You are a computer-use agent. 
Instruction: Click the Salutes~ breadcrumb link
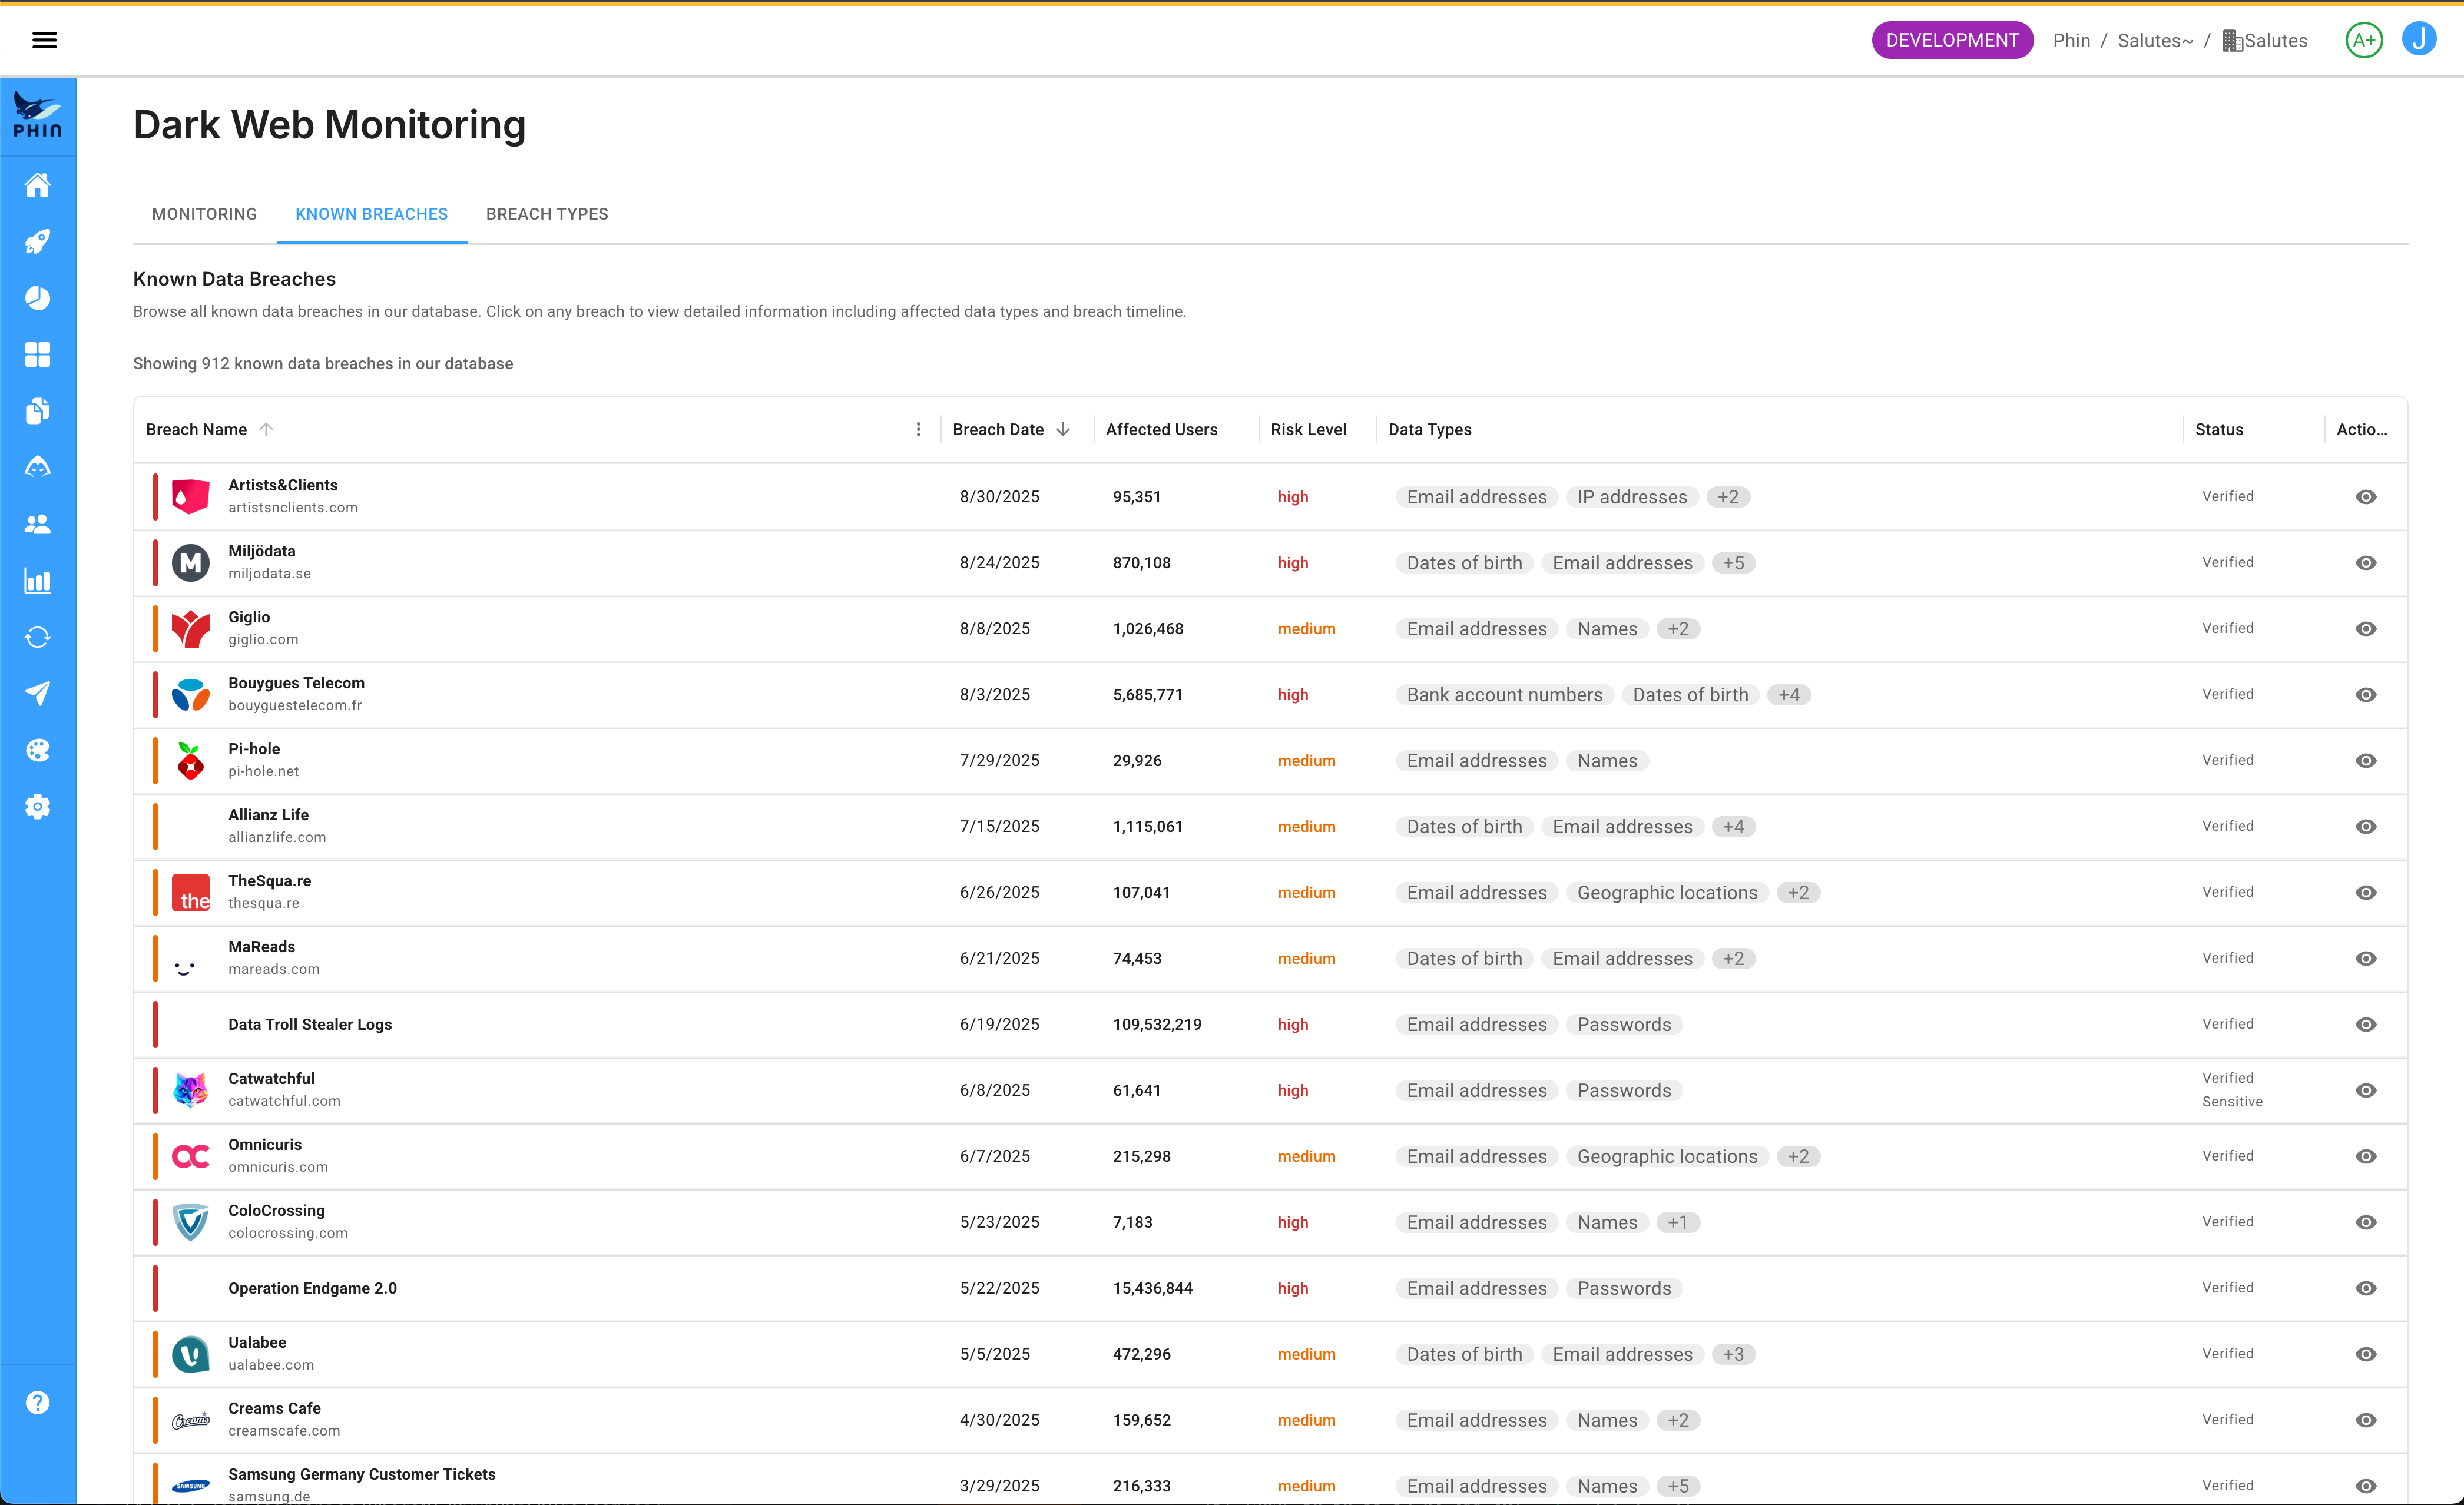coord(2154,40)
